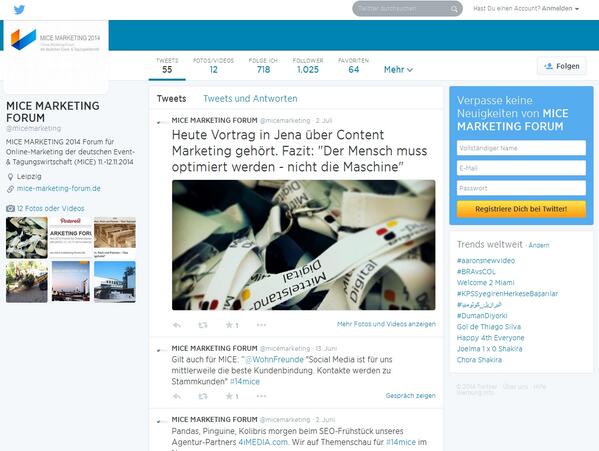Screen dimensions: 599x451
Task: Click the Folgen follow button
Action: [x=562, y=66]
